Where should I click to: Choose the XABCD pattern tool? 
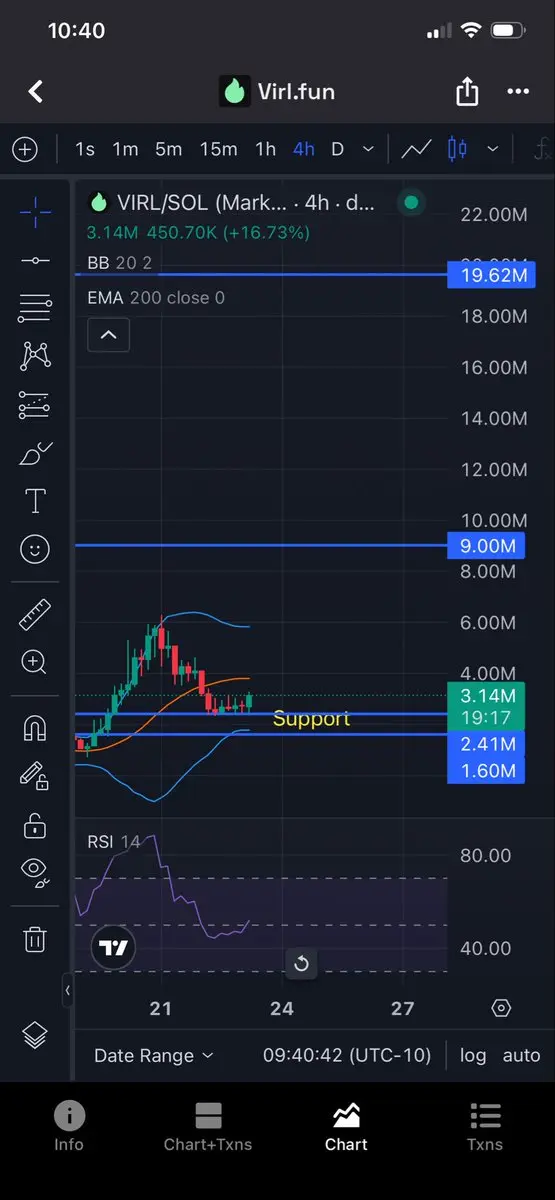35,355
